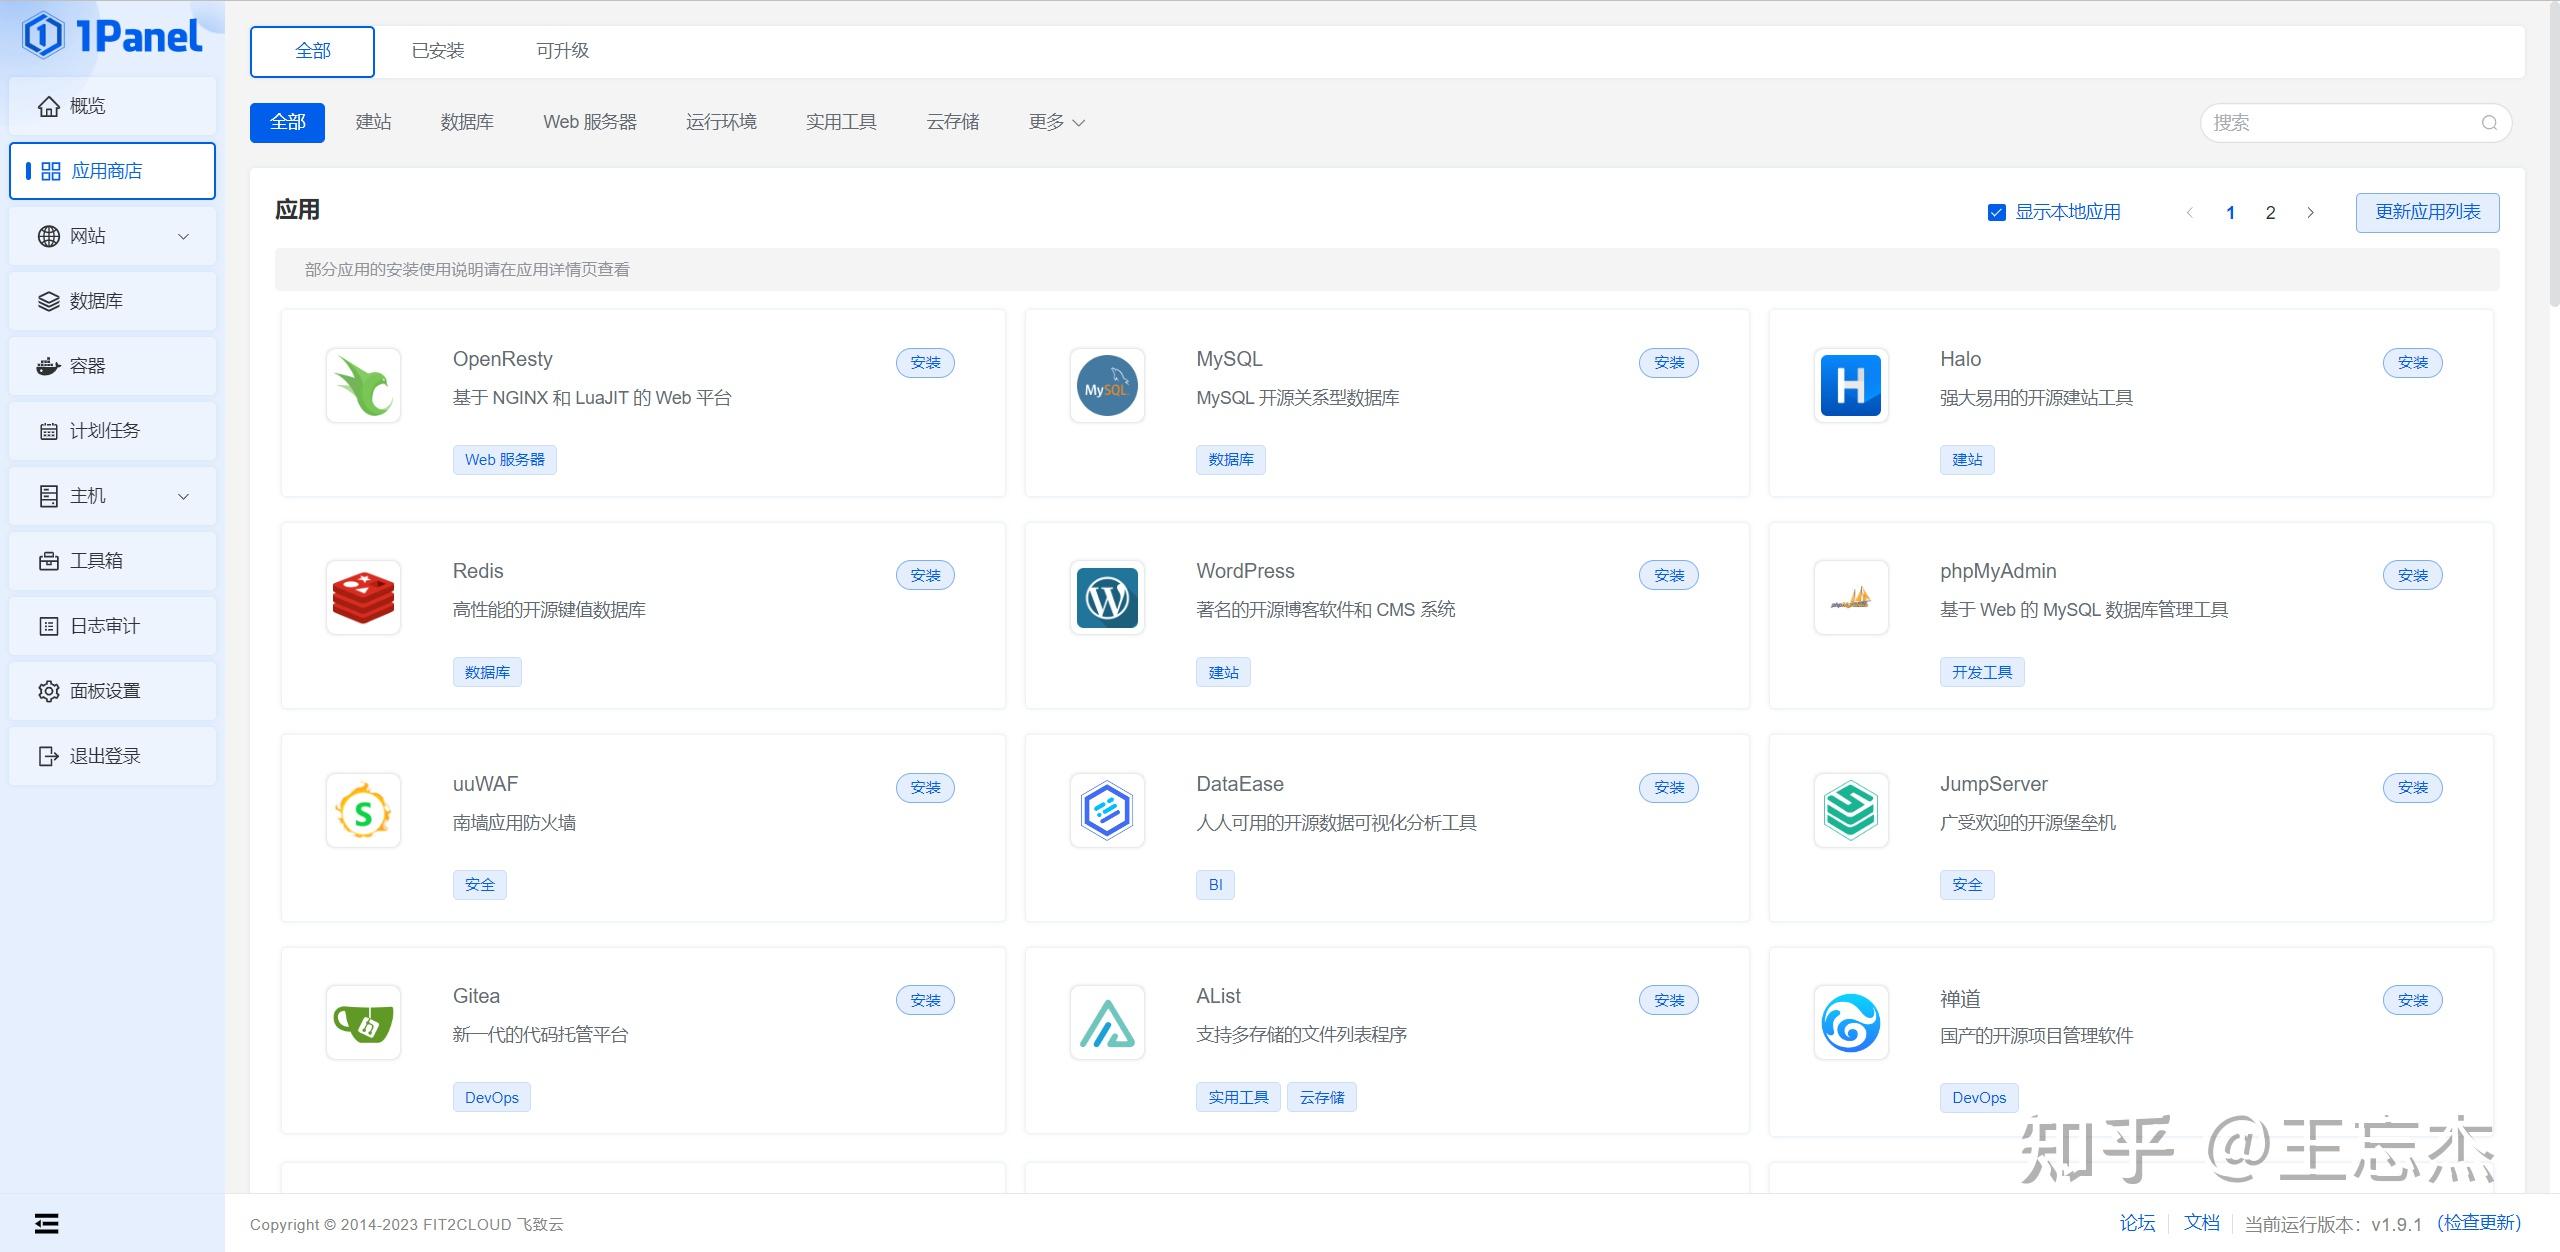The height and width of the screenshot is (1252, 2560).
Task: Toggle the 显示本地应用 checkbox
Action: tap(1996, 212)
